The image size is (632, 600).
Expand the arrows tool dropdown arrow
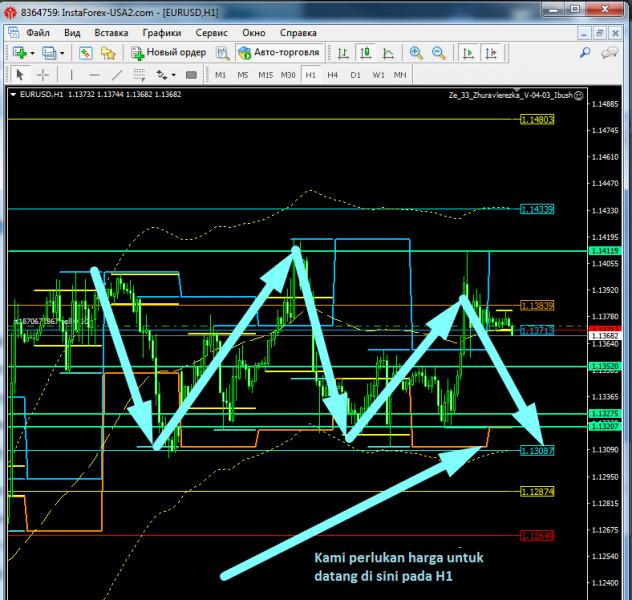174,75
